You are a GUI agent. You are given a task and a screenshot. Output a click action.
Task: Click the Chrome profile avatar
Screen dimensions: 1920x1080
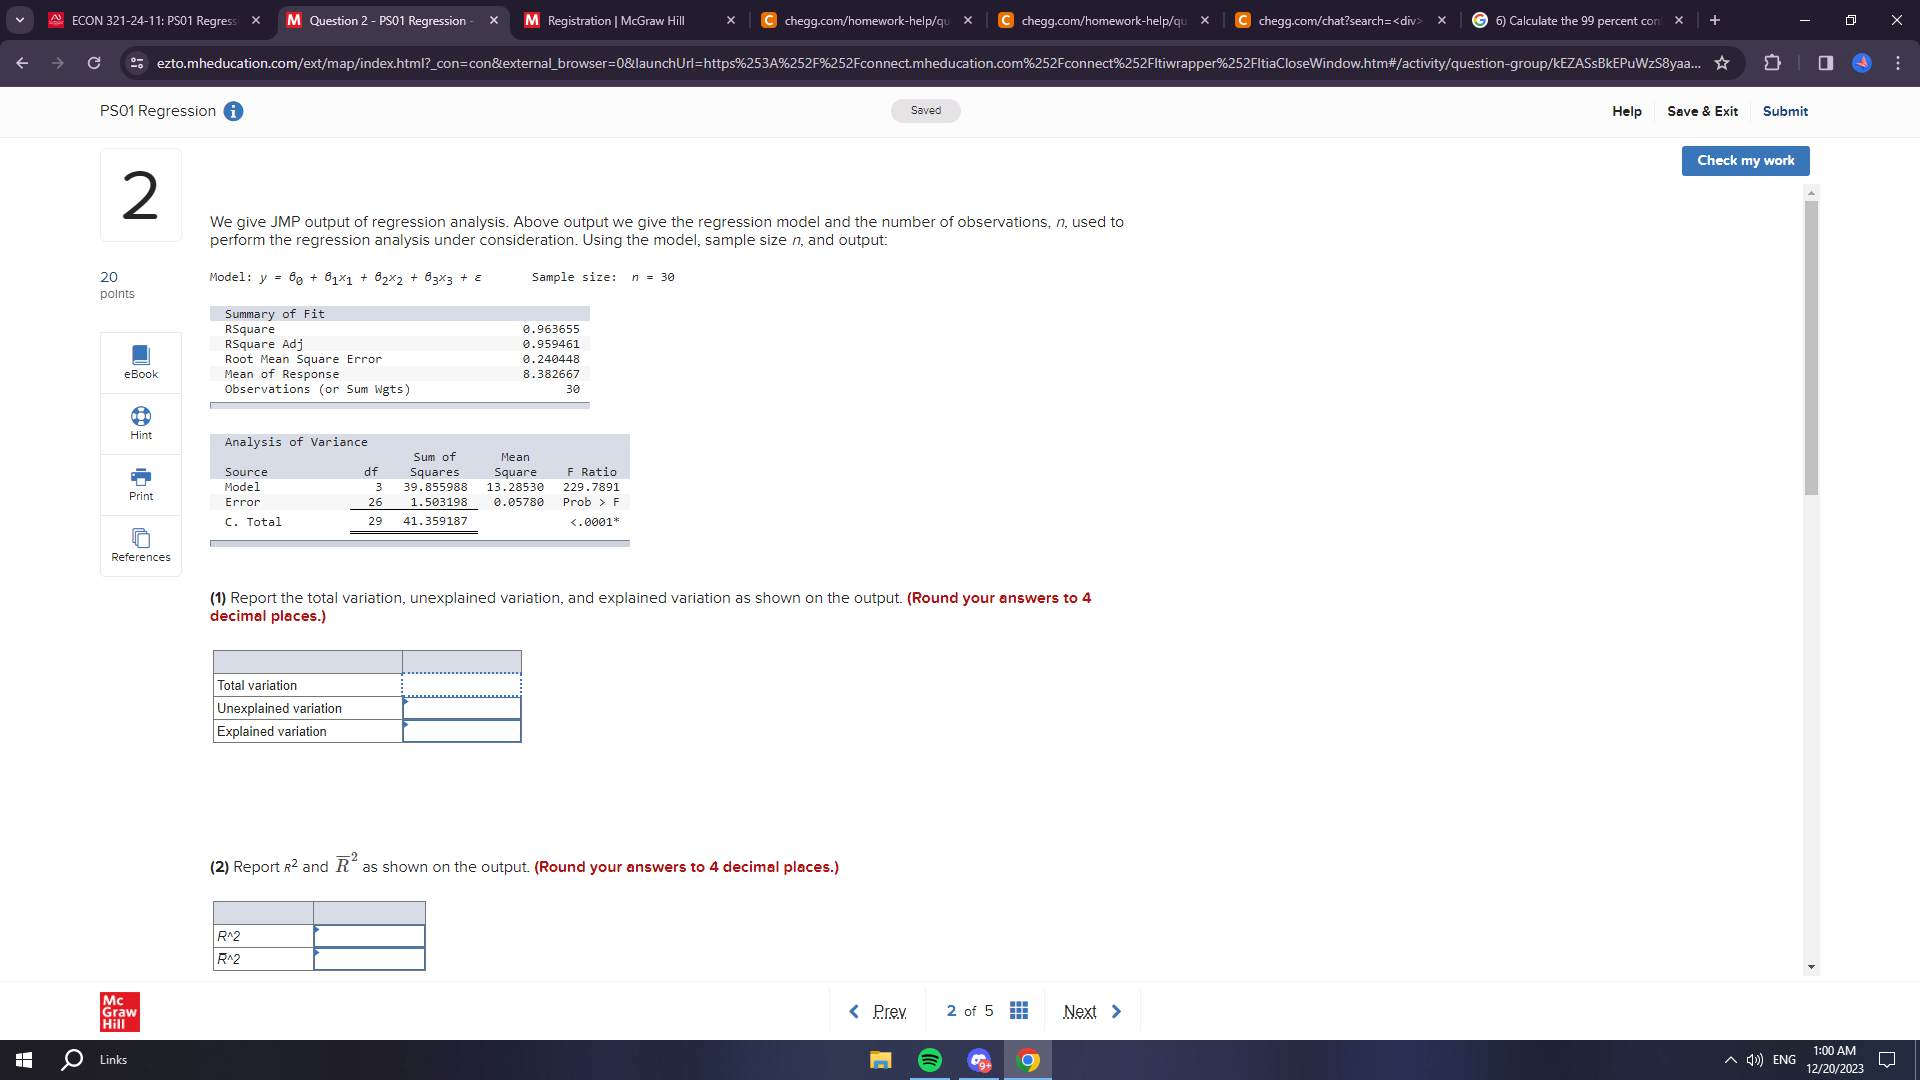(1862, 62)
